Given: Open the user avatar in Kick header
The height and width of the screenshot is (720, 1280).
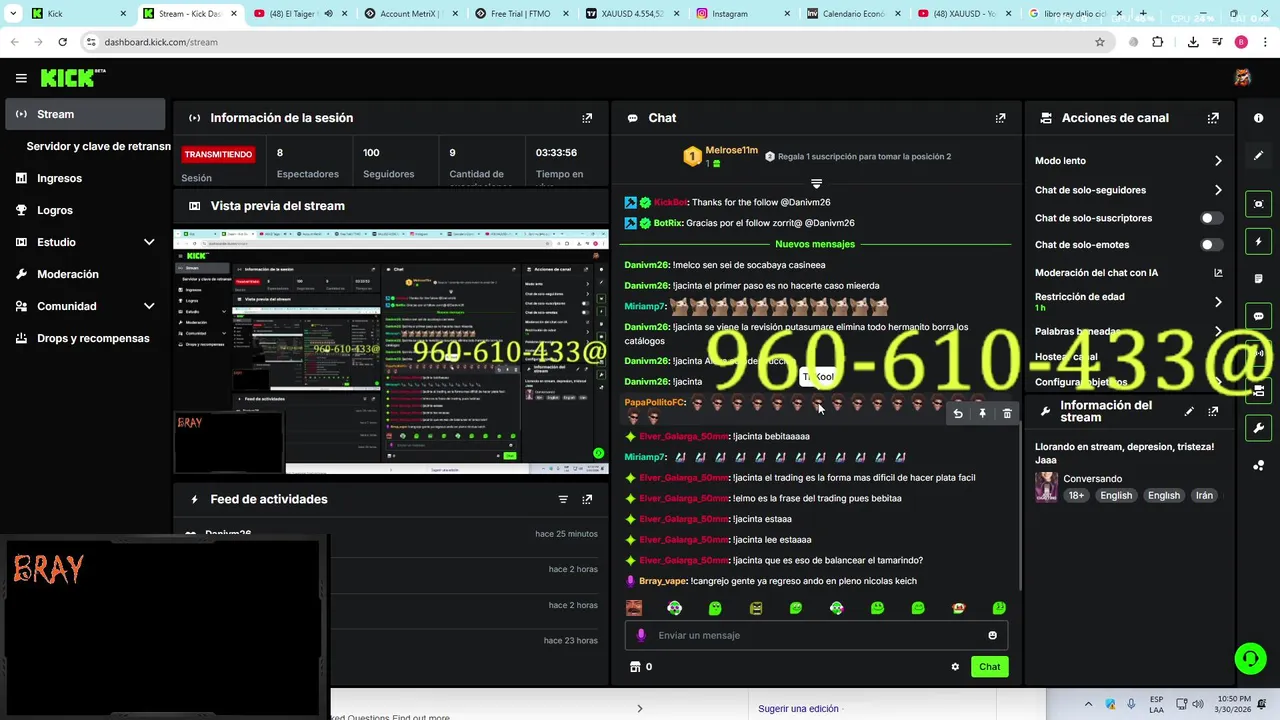Looking at the screenshot, I should pyautogui.click(x=1242, y=78).
